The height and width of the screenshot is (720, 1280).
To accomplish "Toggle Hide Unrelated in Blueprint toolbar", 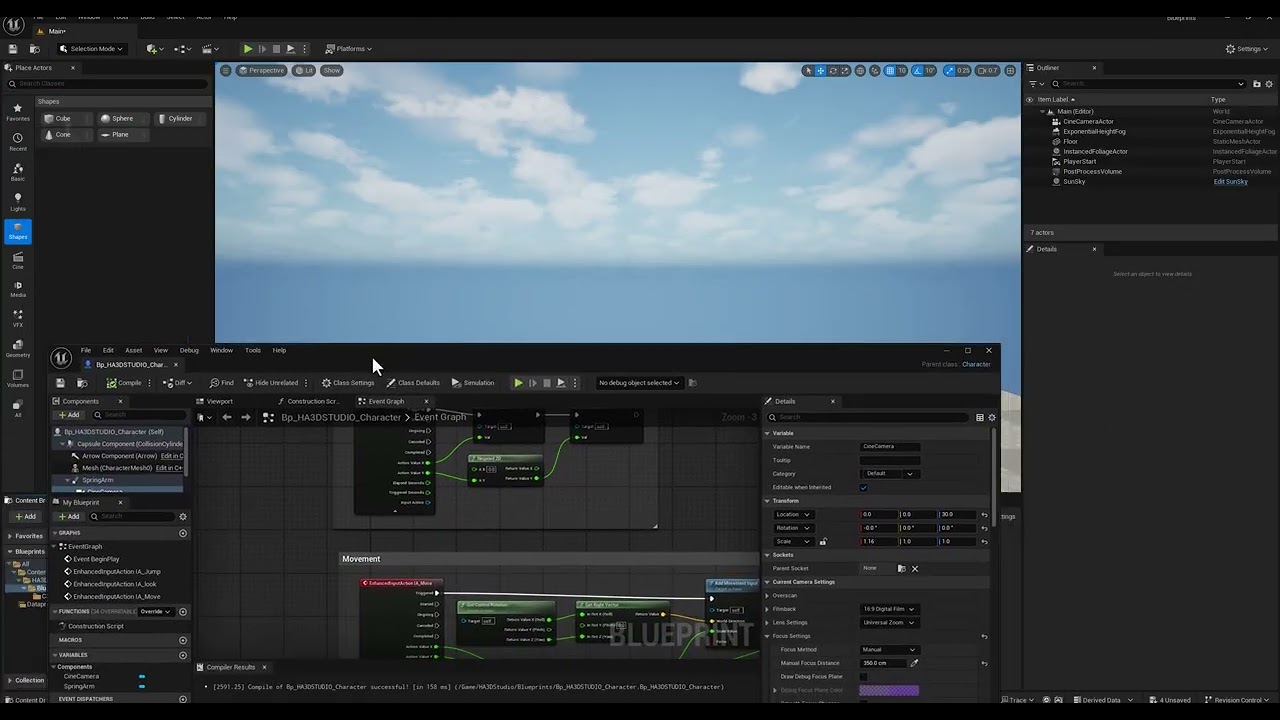I will (270, 383).
